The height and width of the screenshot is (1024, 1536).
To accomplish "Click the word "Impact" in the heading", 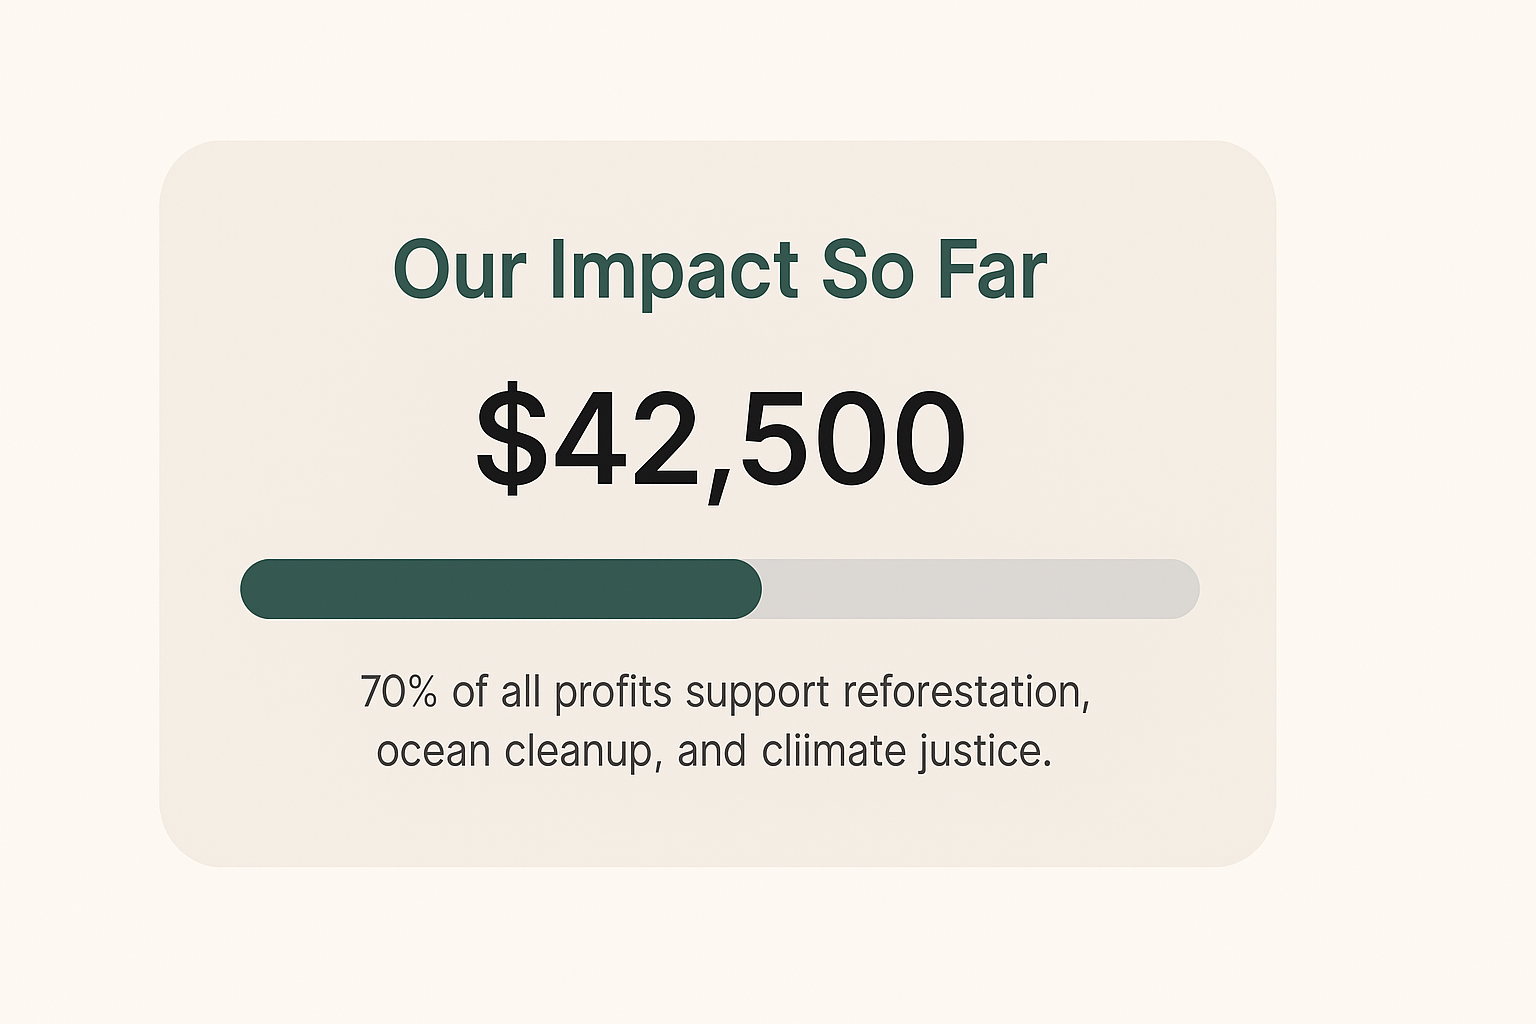I will (x=674, y=272).
